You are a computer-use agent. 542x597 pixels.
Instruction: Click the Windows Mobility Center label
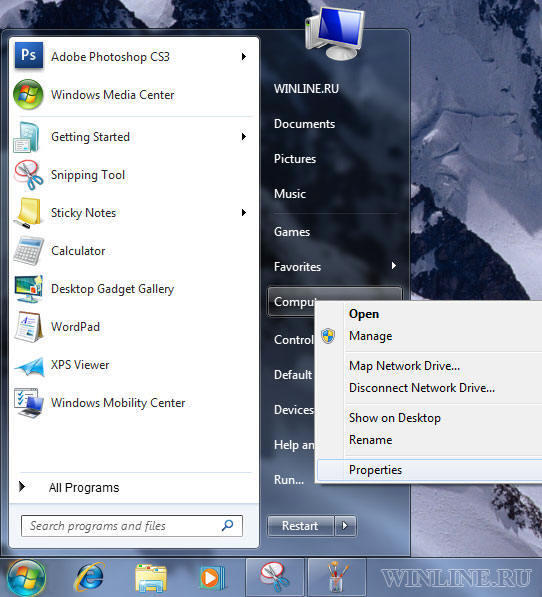(118, 403)
